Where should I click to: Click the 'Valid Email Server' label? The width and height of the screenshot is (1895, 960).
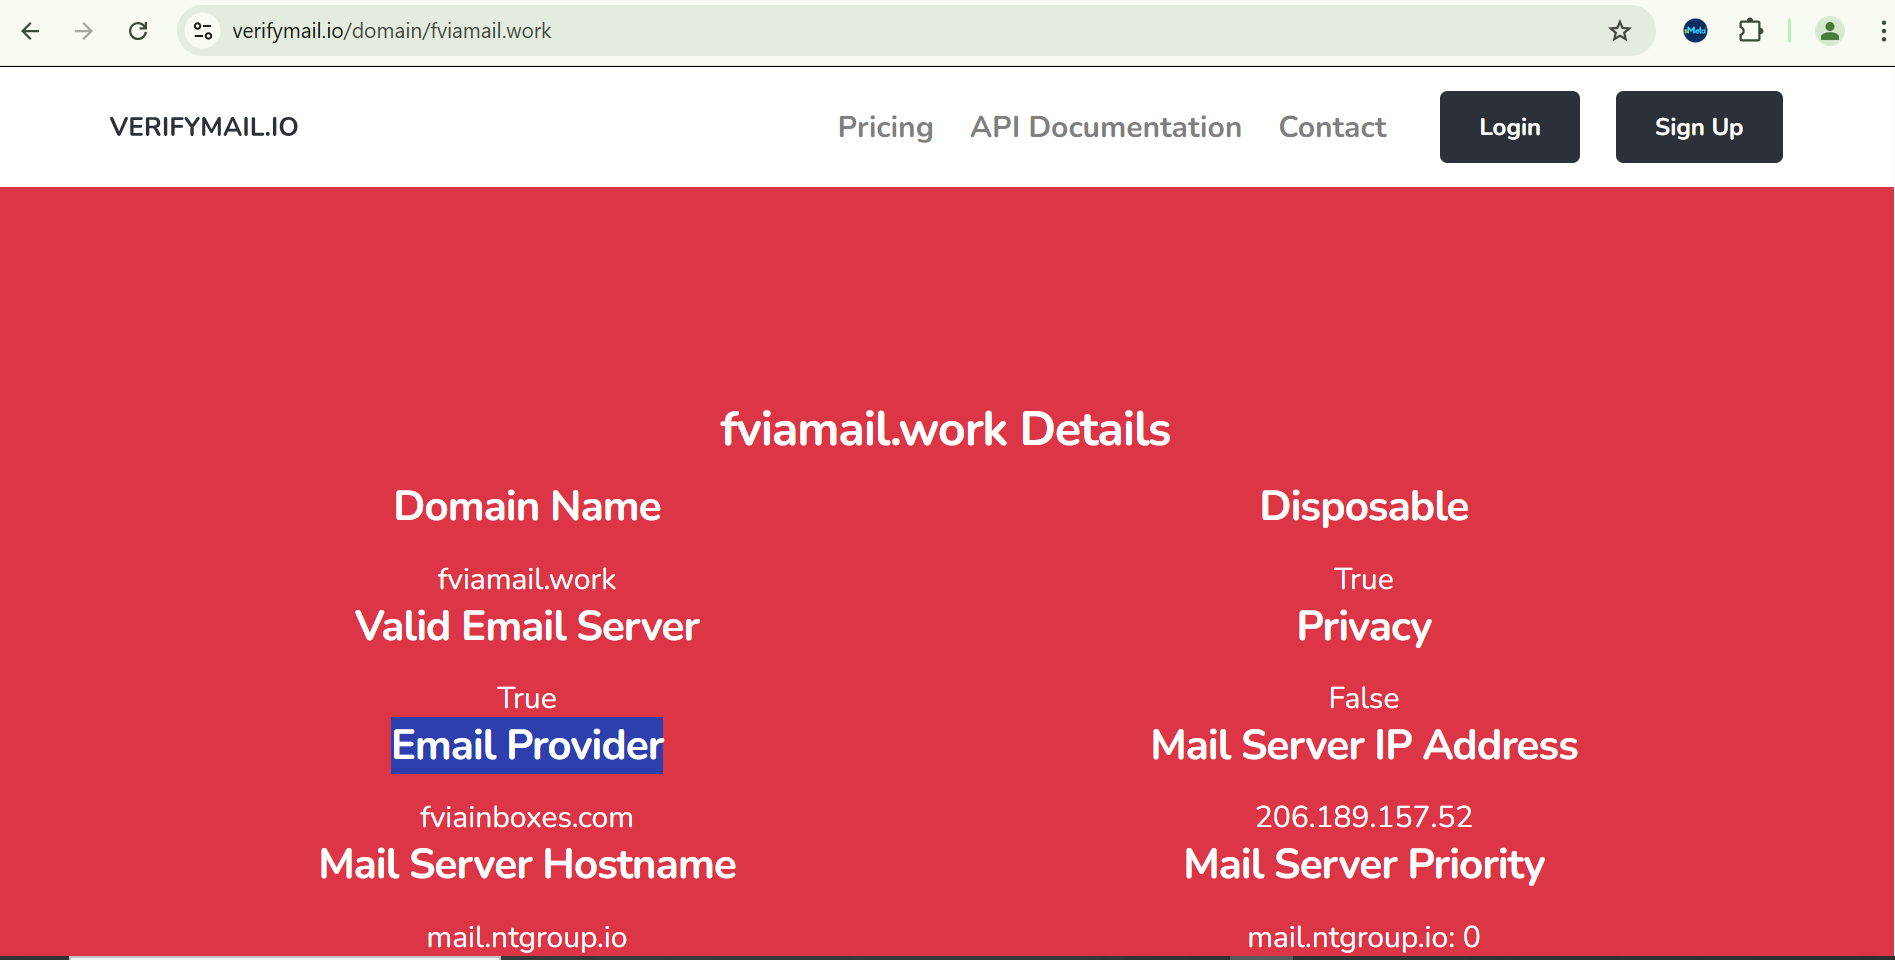[527, 626]
